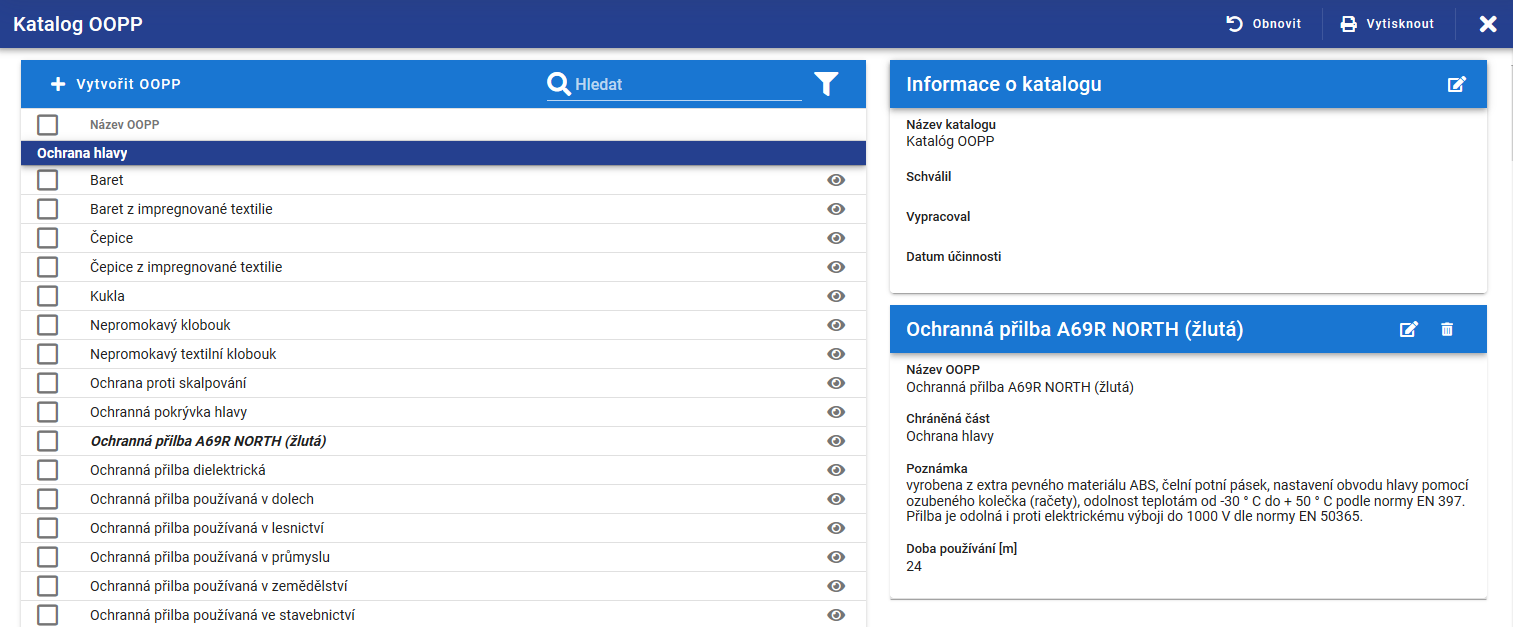Check the Baret z impregnované textilie checkbox
The image size is (1513, 627).
click(x=48, y=209)
